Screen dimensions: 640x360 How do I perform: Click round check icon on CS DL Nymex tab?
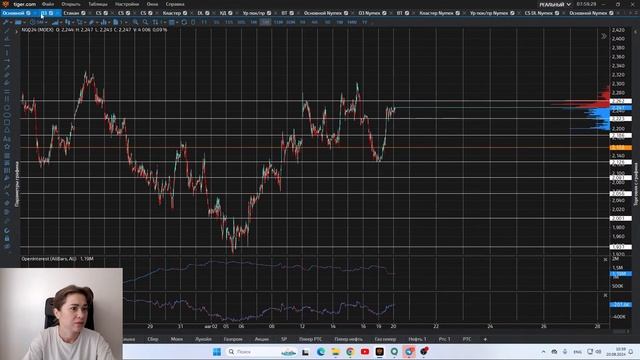click(557, 13)
